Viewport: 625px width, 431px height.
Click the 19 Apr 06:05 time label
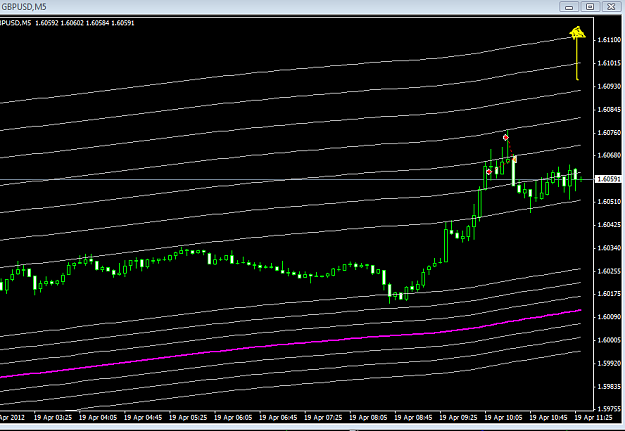(x=233, y=417)
